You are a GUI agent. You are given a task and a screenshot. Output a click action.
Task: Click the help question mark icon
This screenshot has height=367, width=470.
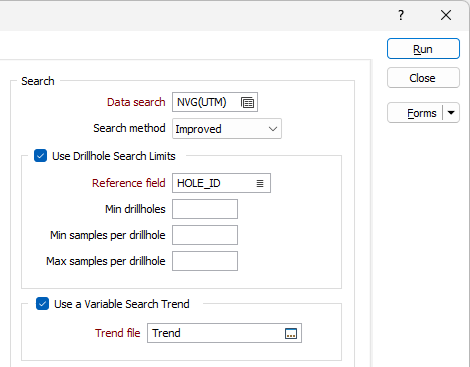pos(401,15)
